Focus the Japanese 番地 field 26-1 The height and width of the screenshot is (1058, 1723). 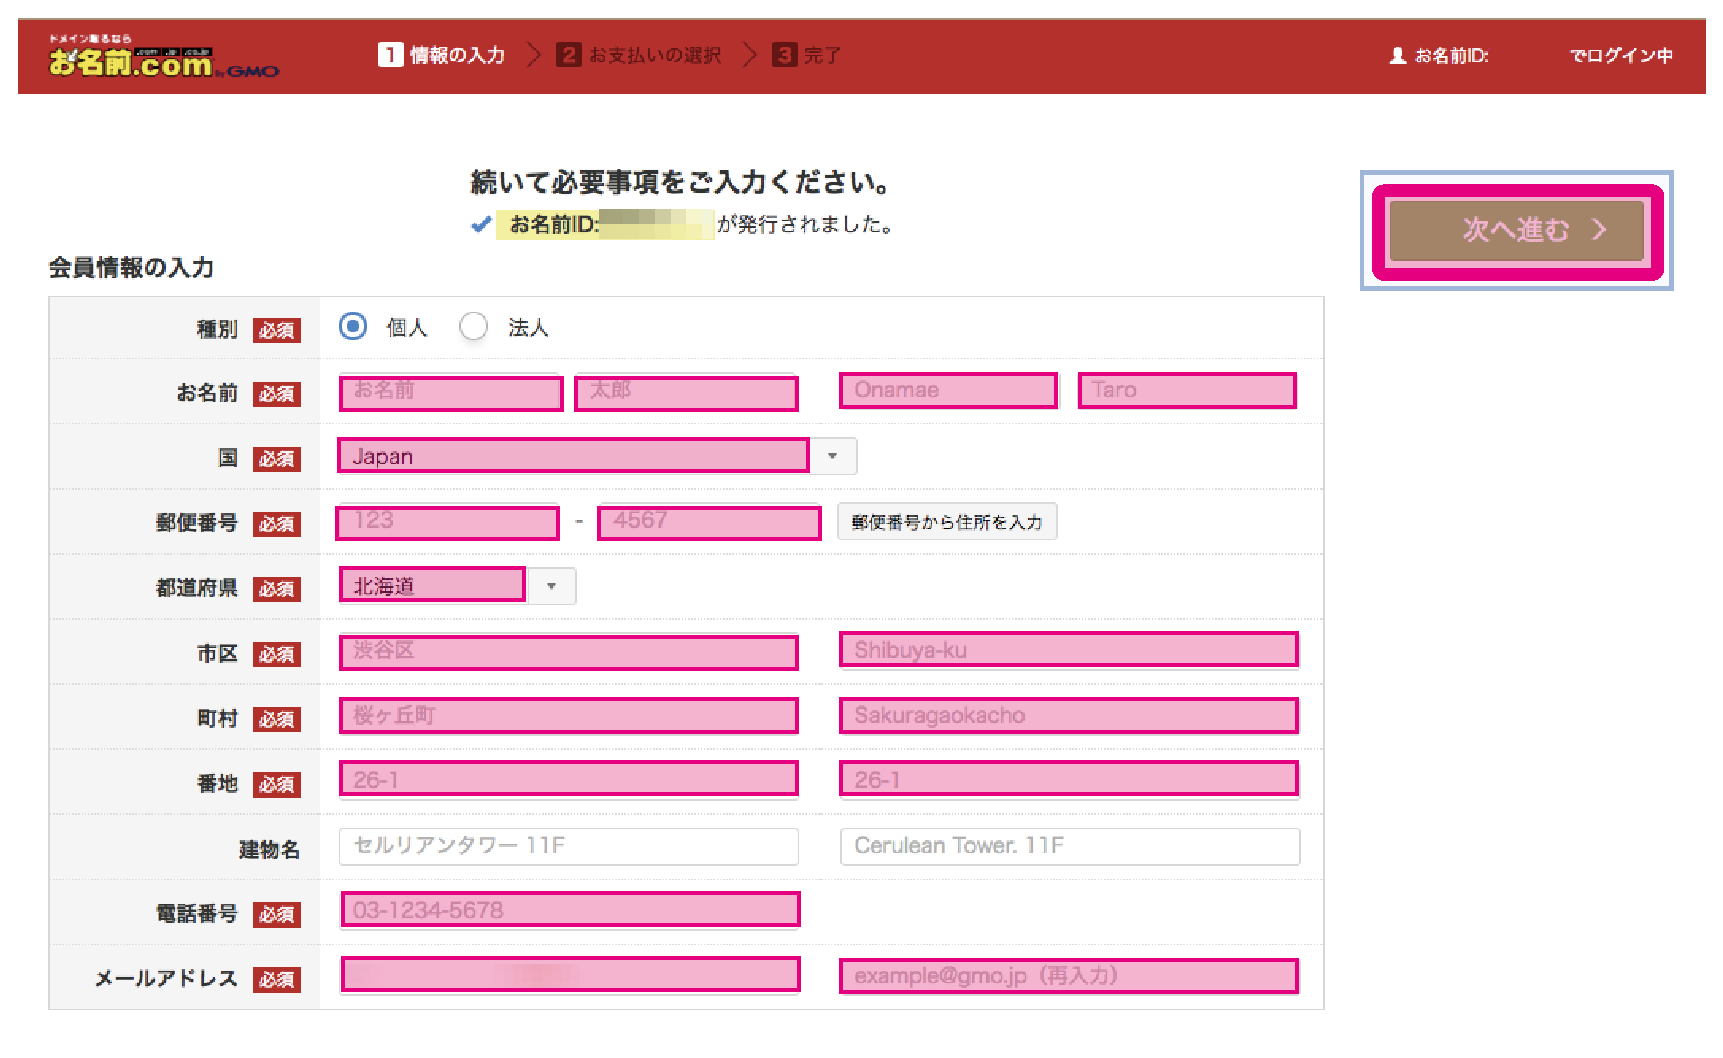[x=568, y=780]
